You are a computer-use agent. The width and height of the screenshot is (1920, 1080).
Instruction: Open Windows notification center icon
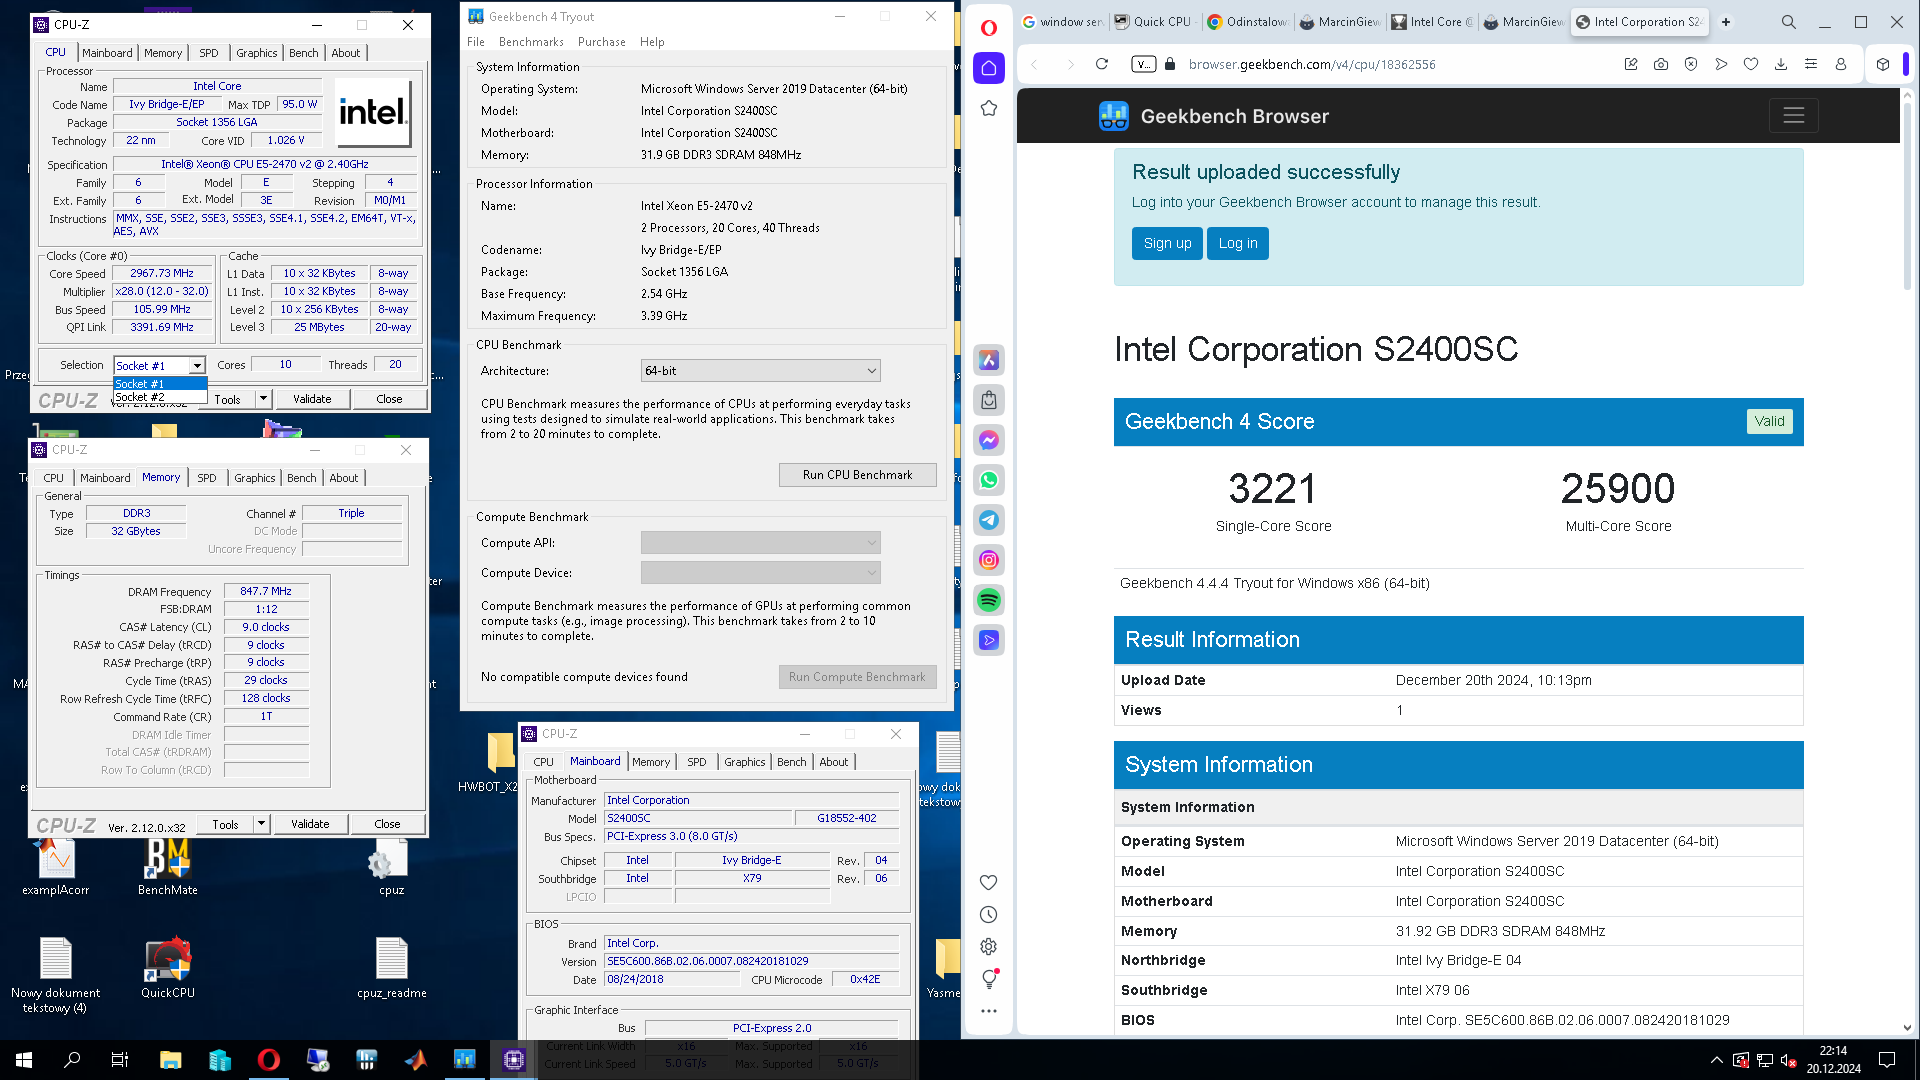pyautogui.click(x=1887, y=1060)
